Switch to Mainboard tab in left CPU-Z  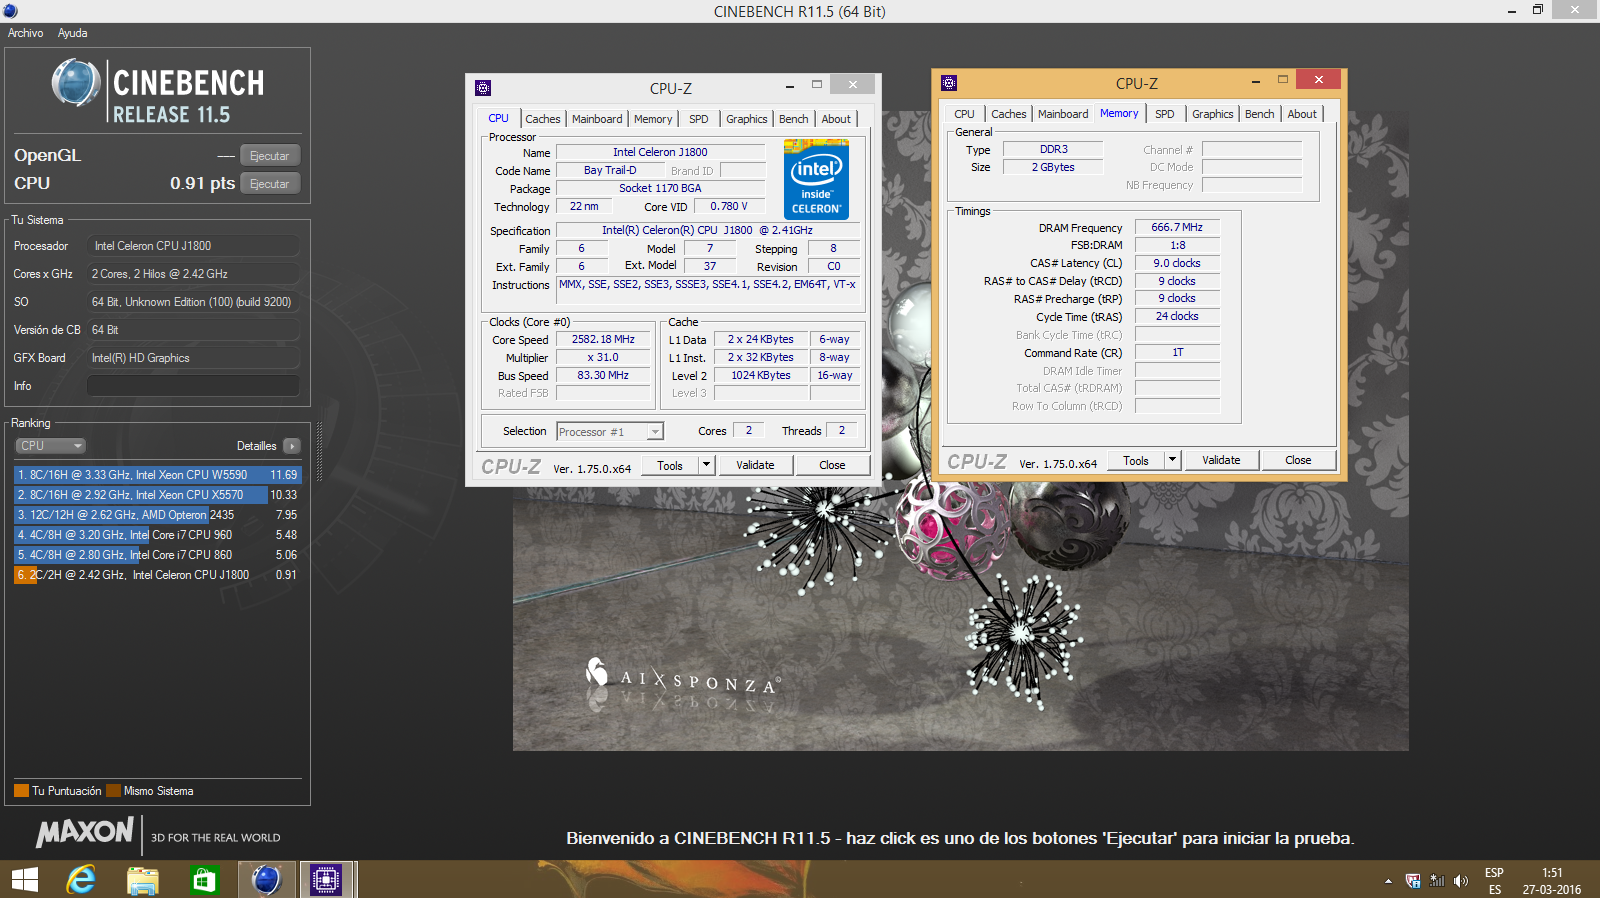coord(597,119)
